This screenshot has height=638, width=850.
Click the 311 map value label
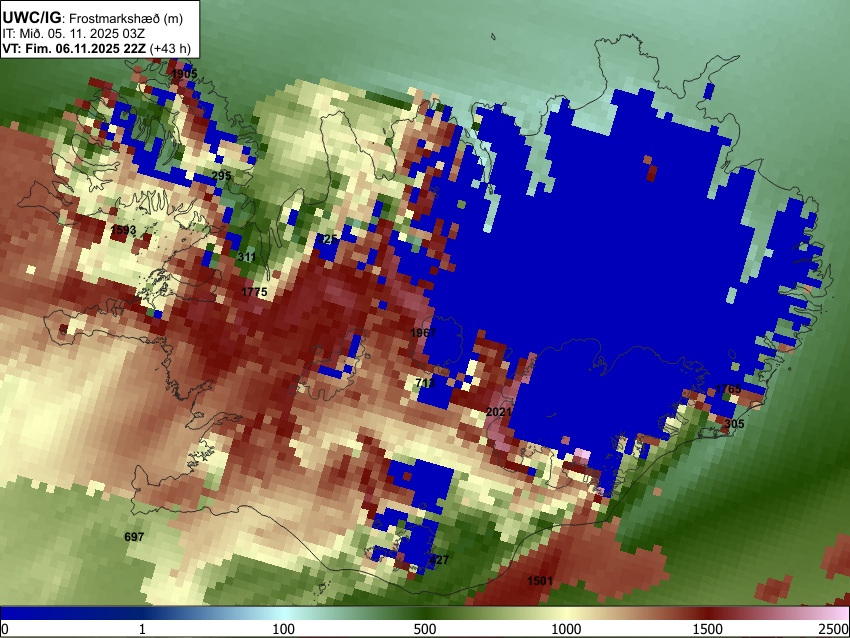point(247,256)
